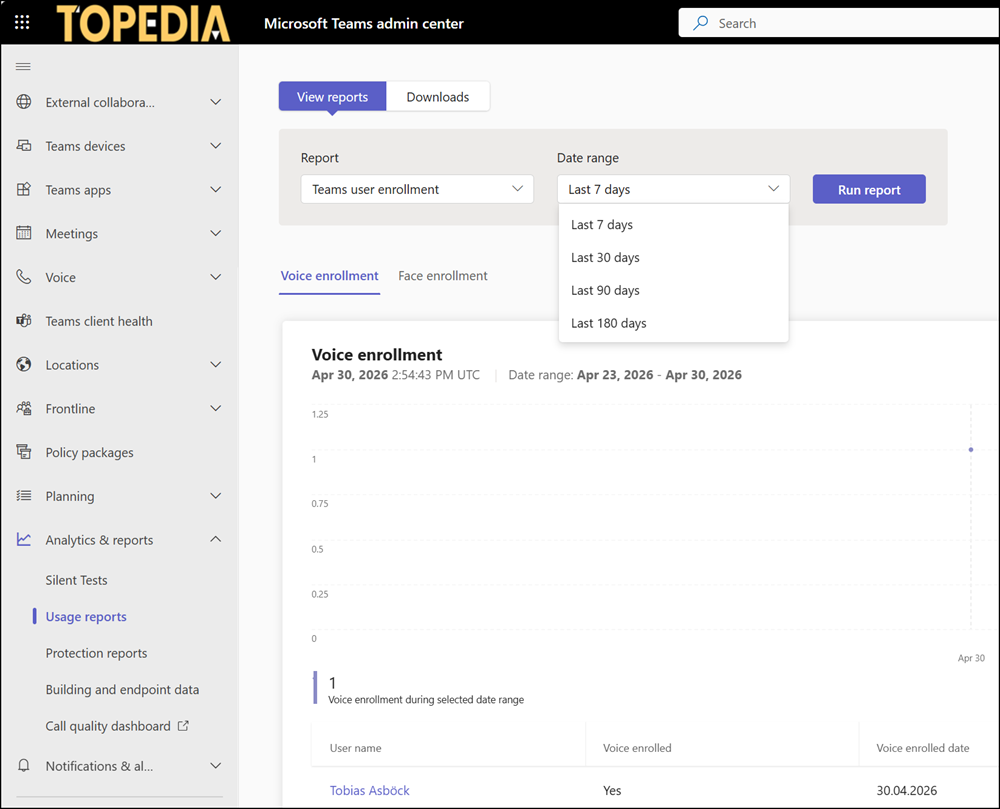Screen dimensions: 1000x809
Task: Choose Last 180 days from the list
Action: tap(673, 323)
